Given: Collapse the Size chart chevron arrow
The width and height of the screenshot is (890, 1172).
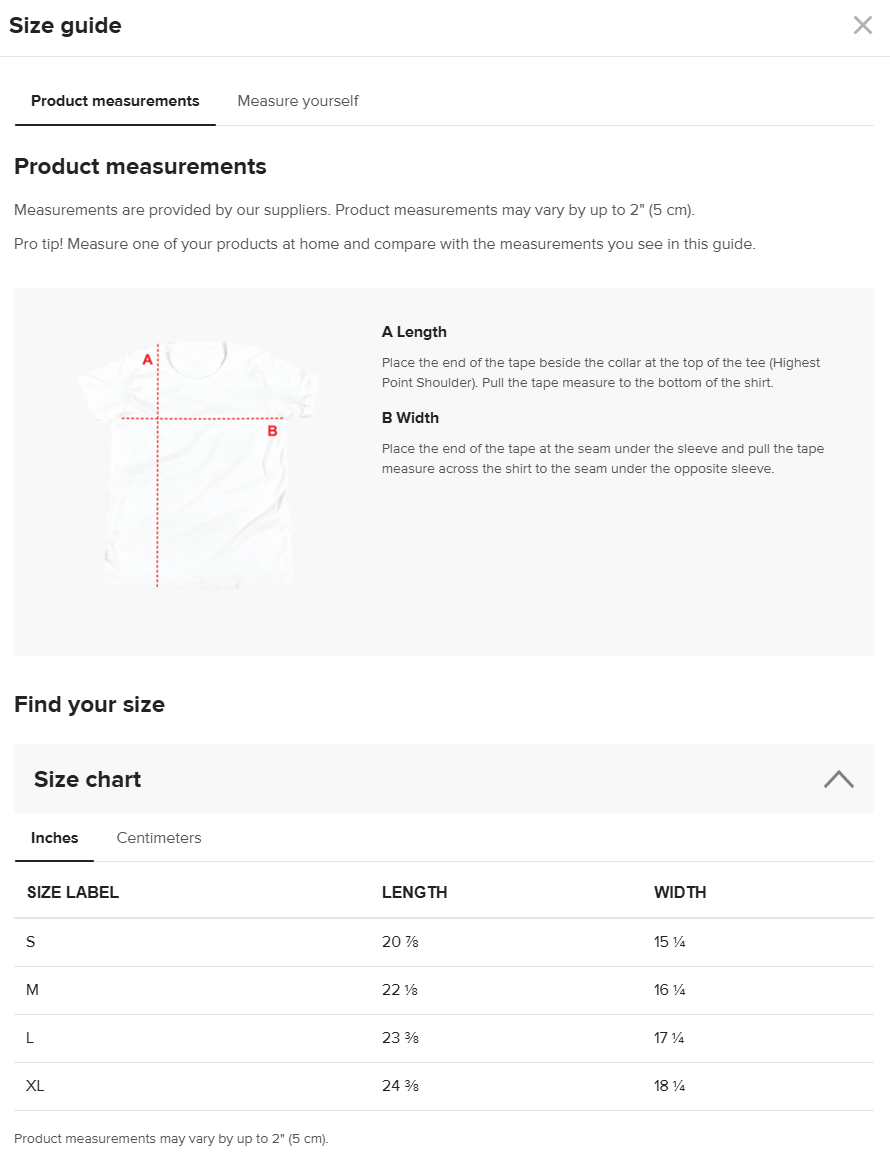Looking at the screenshot, I should pyautogui.click(x=838, y=779).
